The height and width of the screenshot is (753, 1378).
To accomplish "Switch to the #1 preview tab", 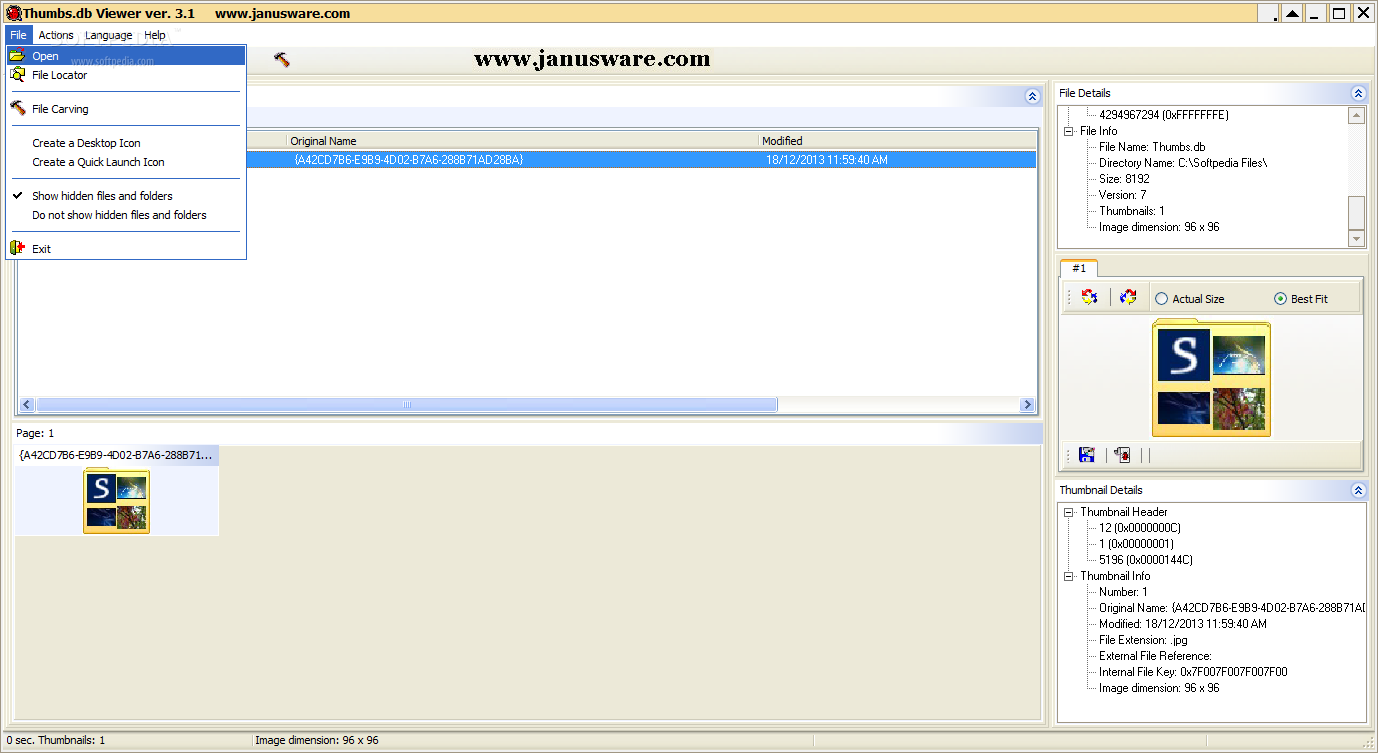I will (x=1079, y=268).
